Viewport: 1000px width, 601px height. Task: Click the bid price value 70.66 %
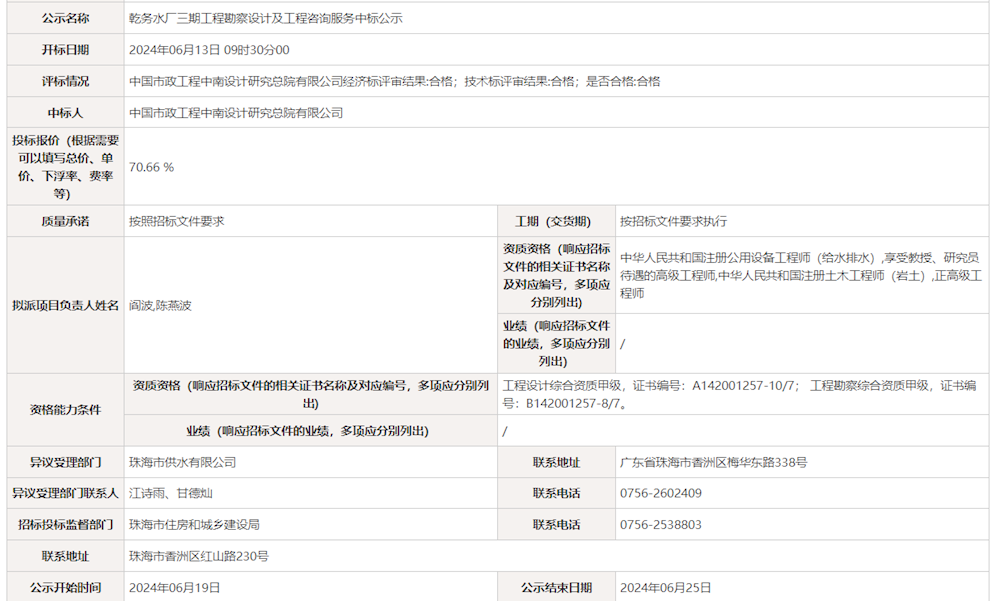pyautogui.click(x=150, y=167)
